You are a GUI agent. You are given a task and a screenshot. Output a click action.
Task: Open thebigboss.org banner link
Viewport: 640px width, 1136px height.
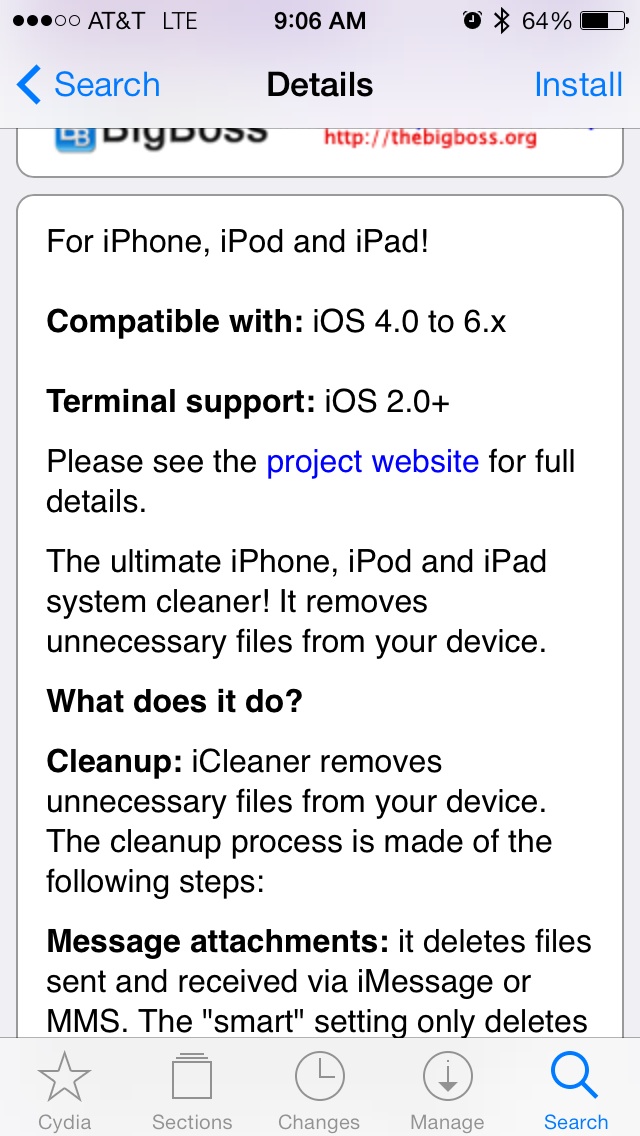(x=431, y=138)
